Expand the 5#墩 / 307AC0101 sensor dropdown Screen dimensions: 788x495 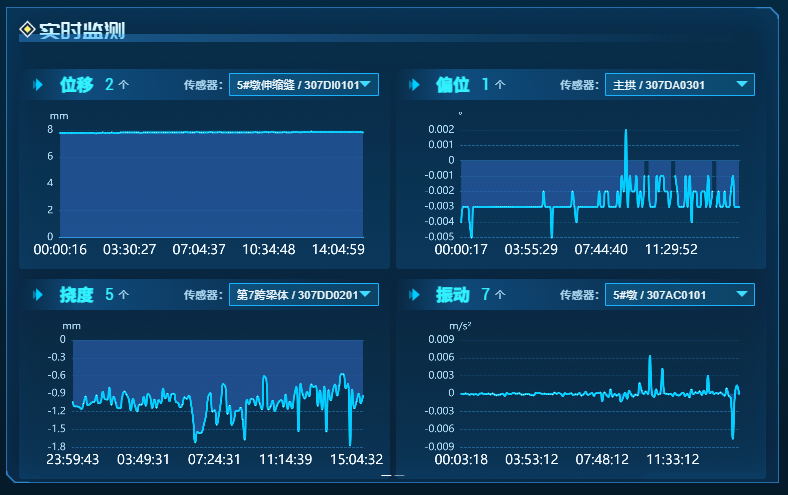680,295
